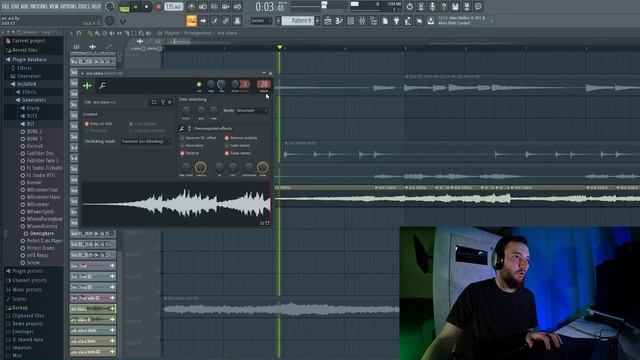Click the stamp icon in top toolbar
The height and width of the screenshot is (360, 640).
237,21
